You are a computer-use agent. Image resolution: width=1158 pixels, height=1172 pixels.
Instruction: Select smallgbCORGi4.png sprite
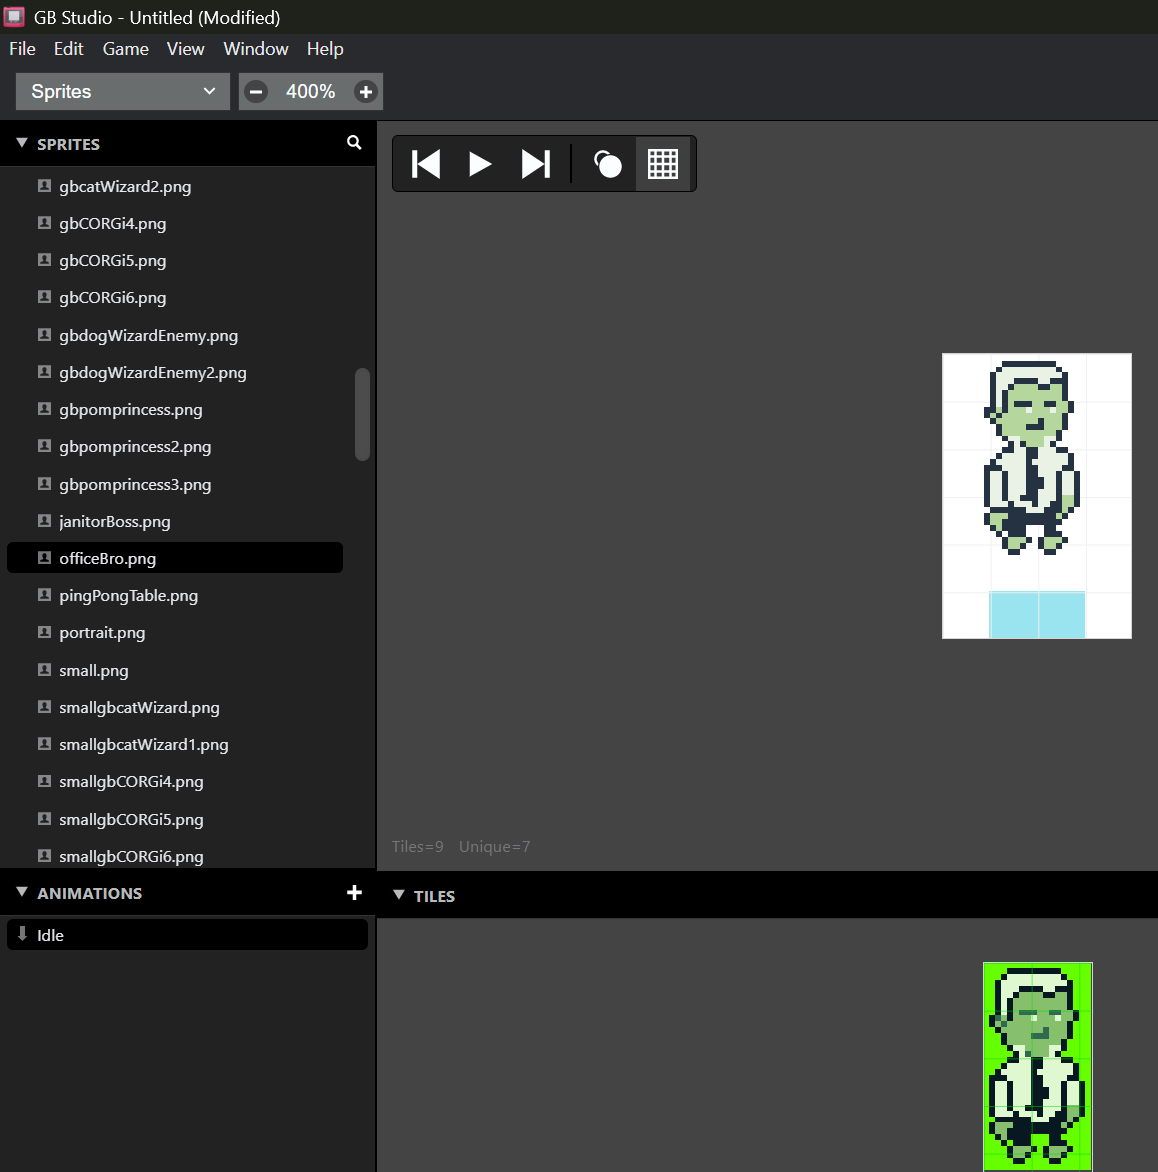175,782
